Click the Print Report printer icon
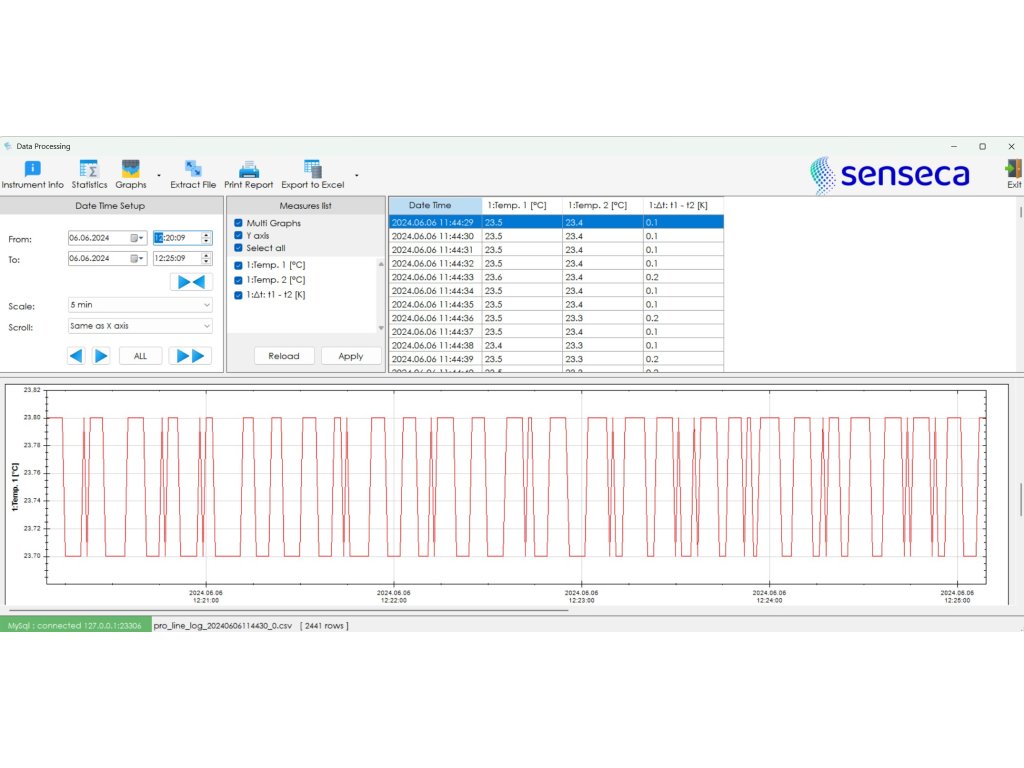 pos(248,170)
